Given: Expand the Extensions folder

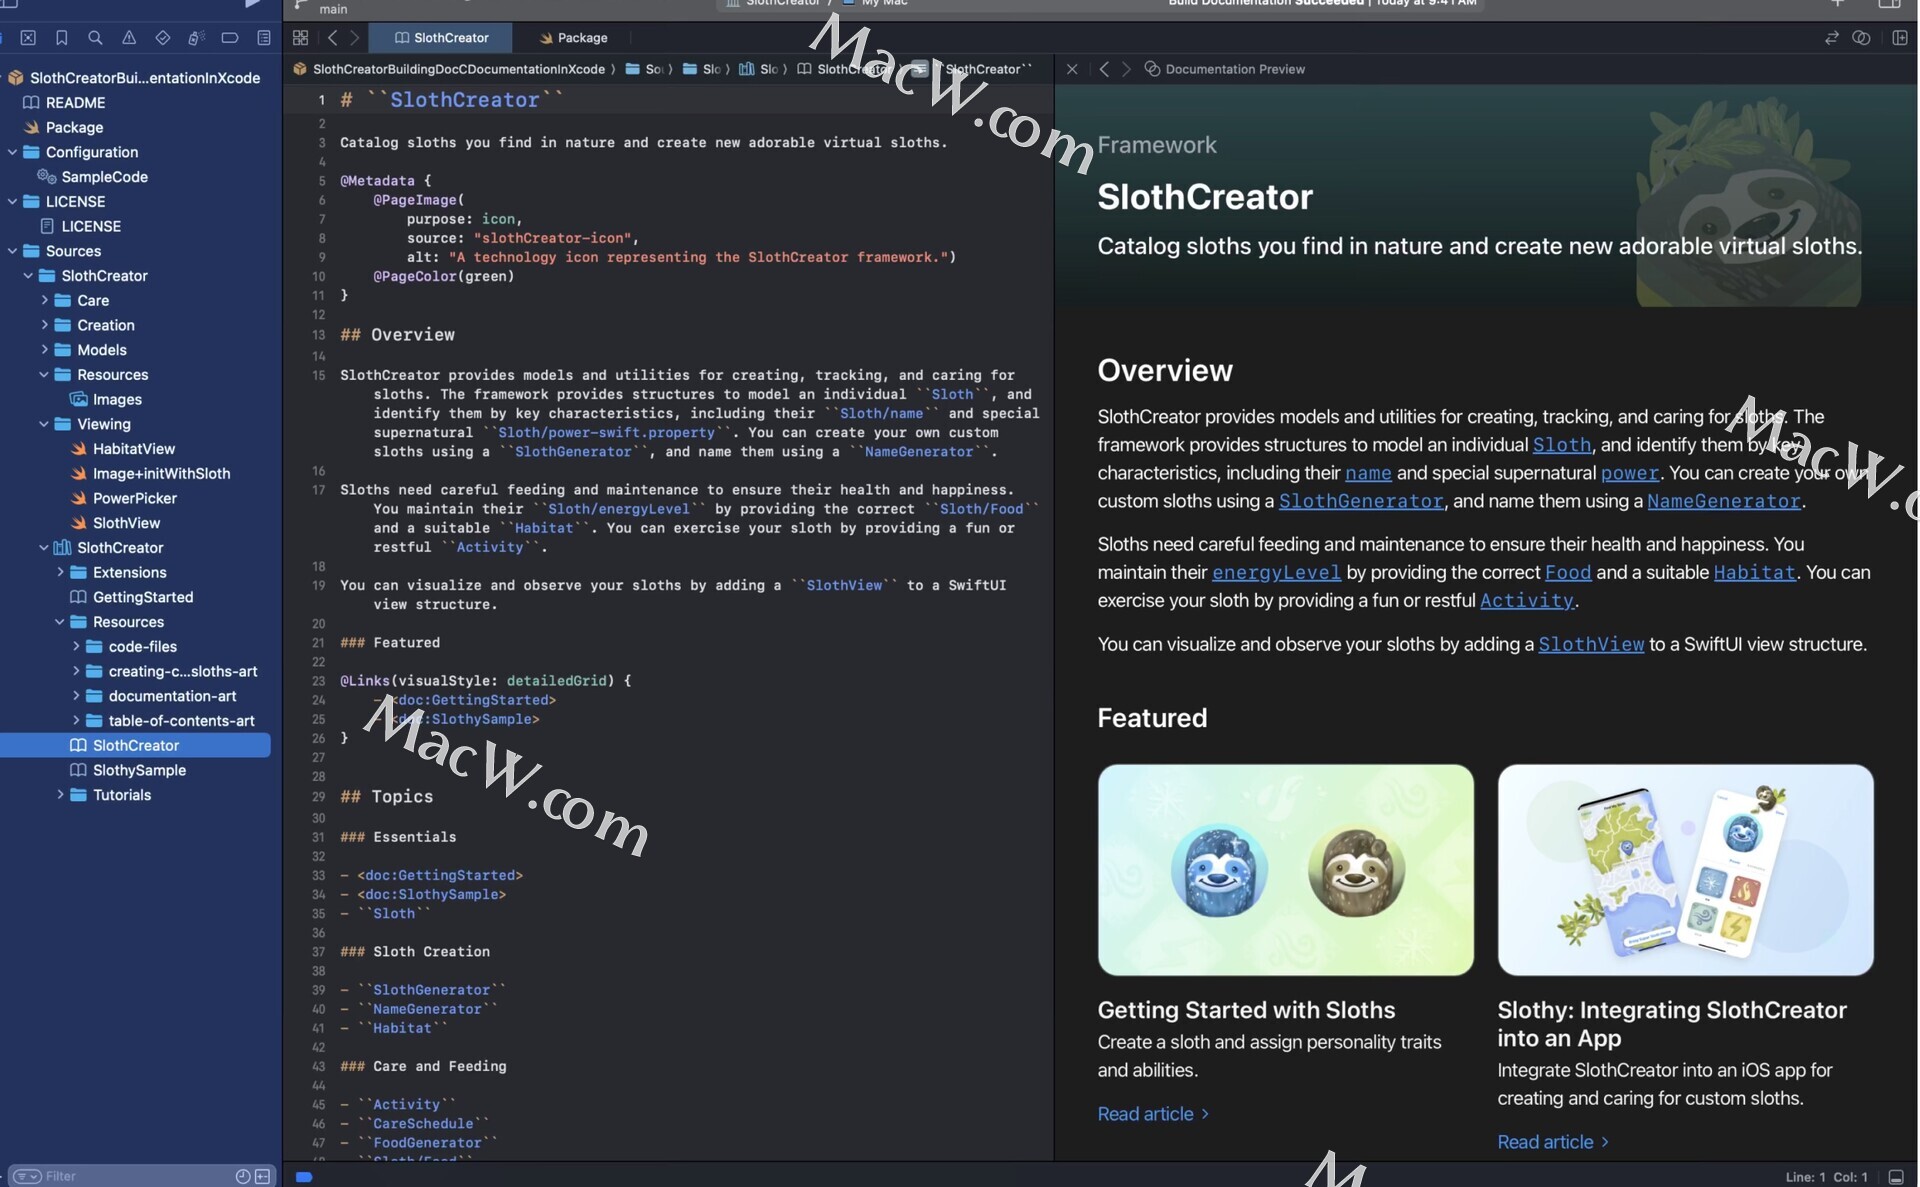Looking at the screenshot, I should pyautogui.click(x=60, y=572).
